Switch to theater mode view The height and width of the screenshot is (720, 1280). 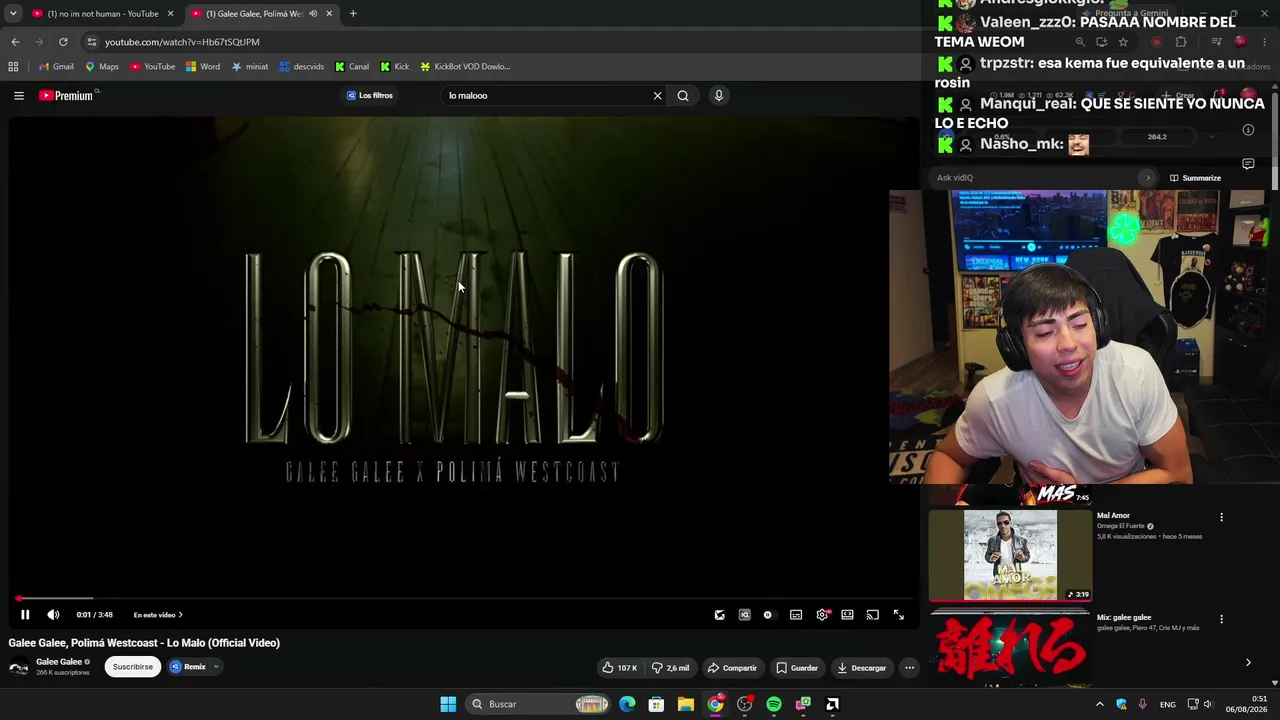[847, 615]
